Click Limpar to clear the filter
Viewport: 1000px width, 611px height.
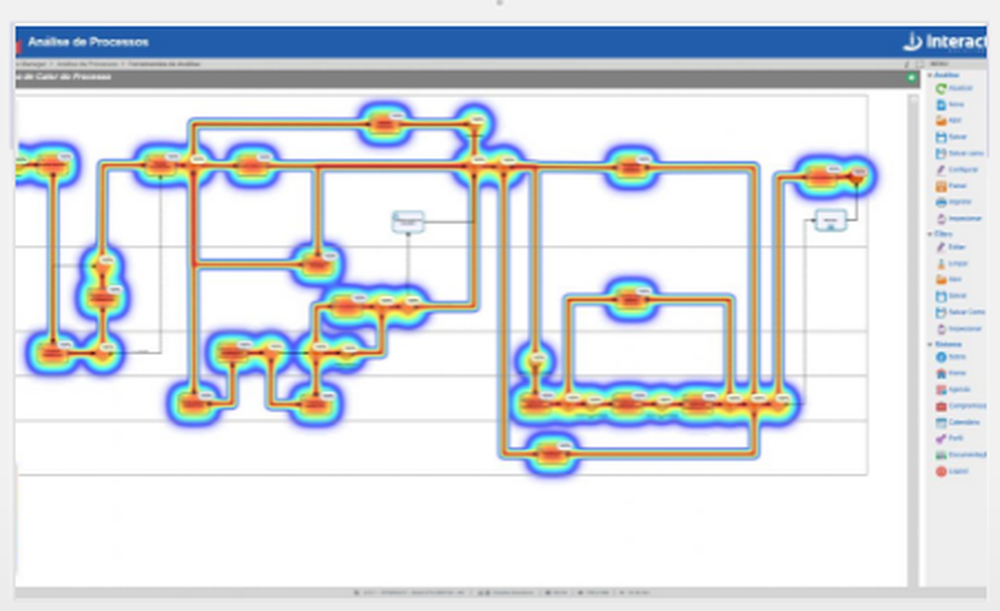(952, 263)
